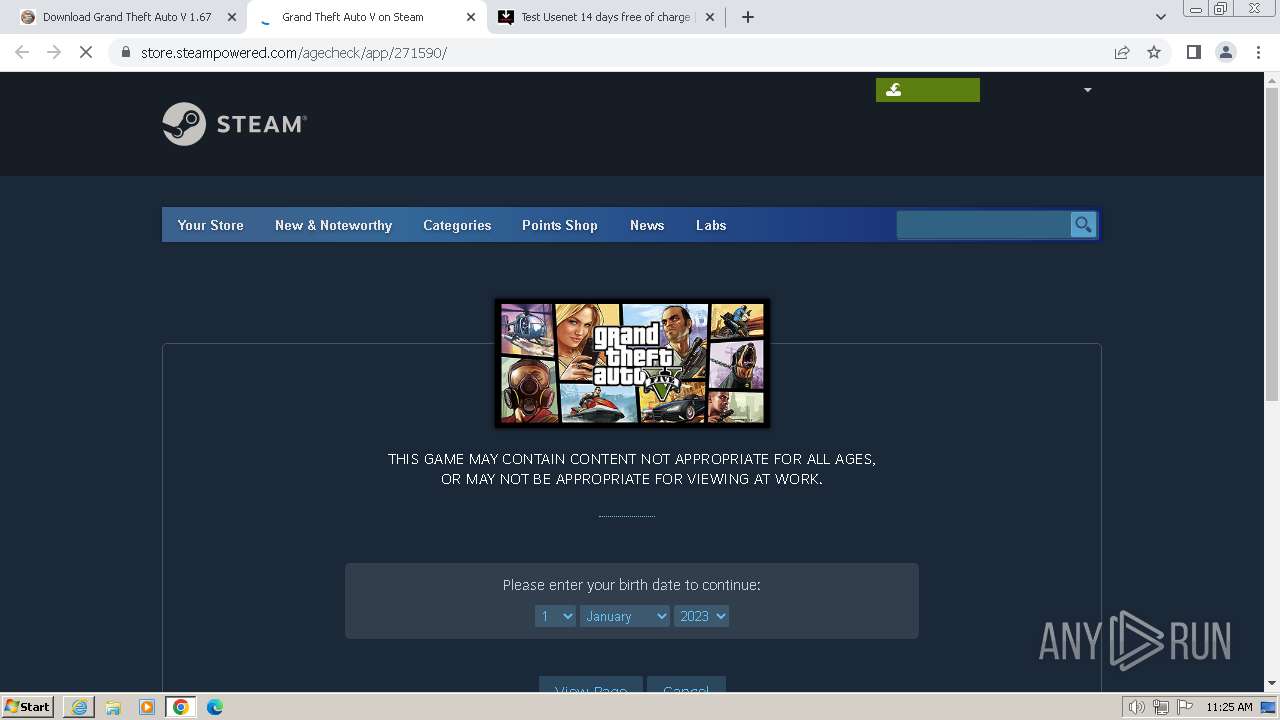The height and width of the screenshot is (720, 1280).
Task: Click Chrome taskbar icon
Action: (180, 707)
